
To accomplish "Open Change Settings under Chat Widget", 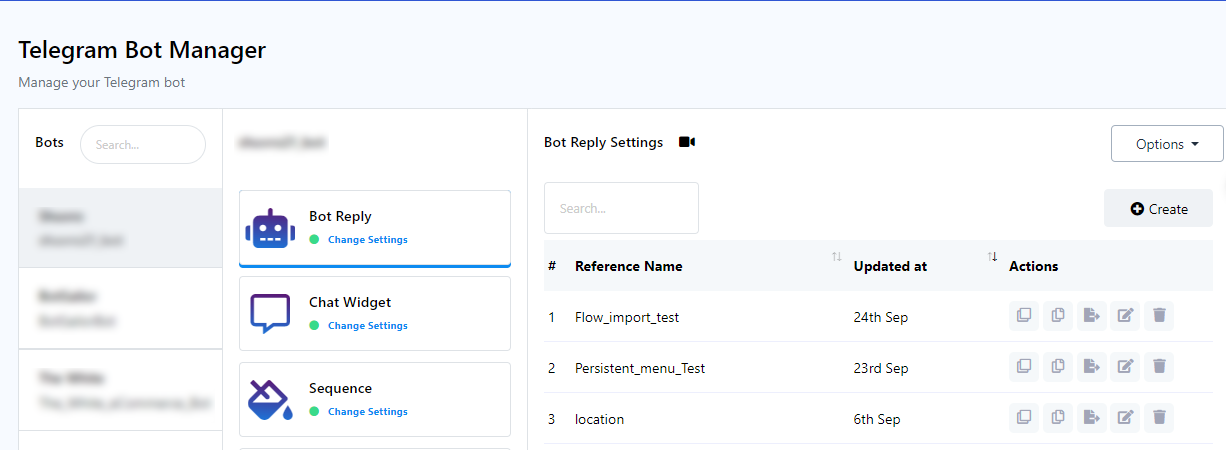I will pos(367,326).
